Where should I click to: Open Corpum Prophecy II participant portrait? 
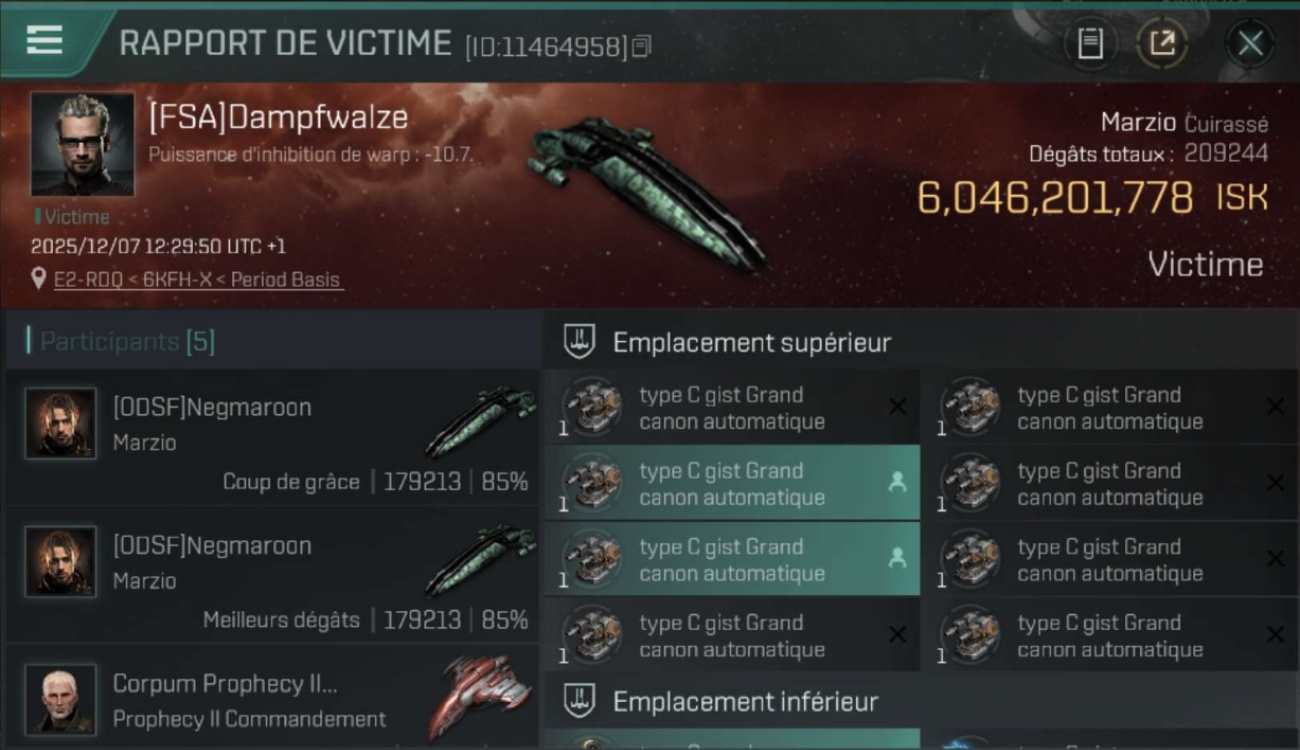[61, 699]
